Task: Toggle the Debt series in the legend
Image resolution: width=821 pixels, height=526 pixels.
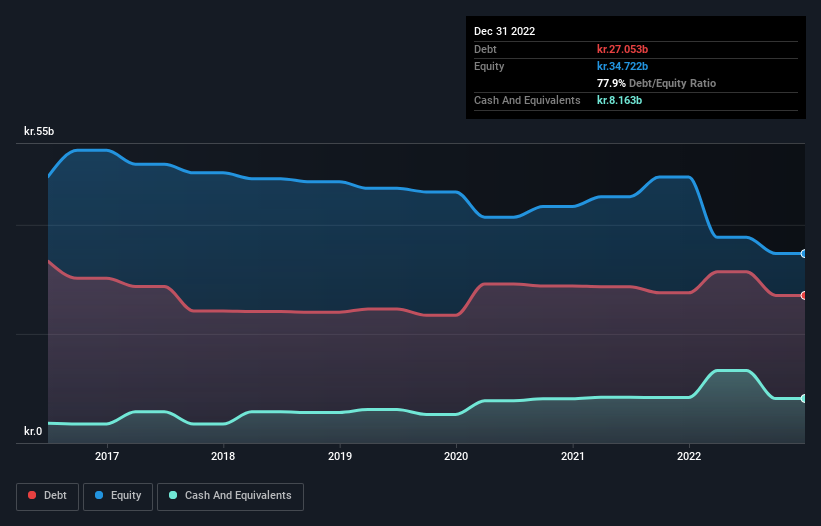Action: tap(48, 496)
